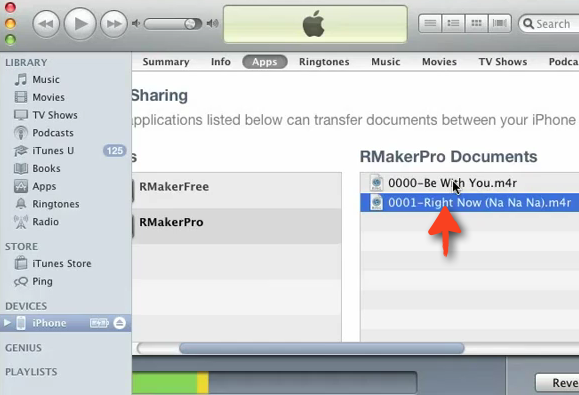Screen dimensions: 579x395
Task: Switch to the Summary tab
Action: (x=166, y=62)
